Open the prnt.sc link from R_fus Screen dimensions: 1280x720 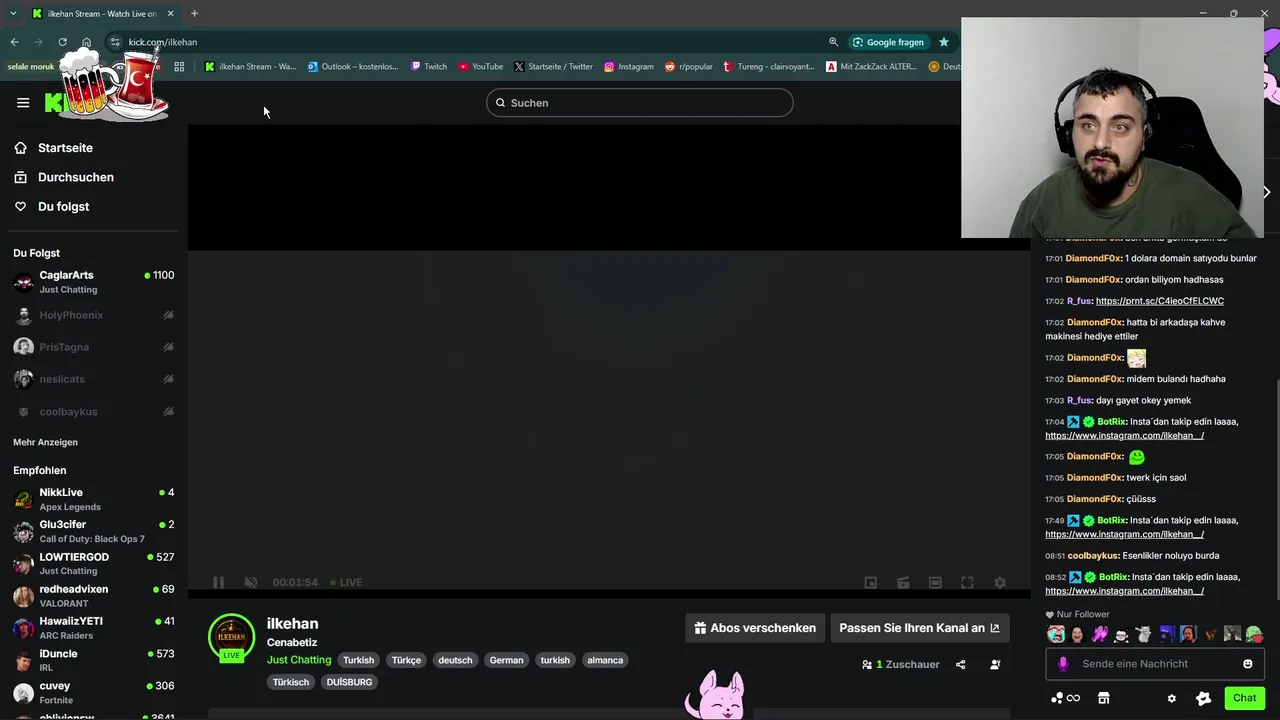(1160, 301)
